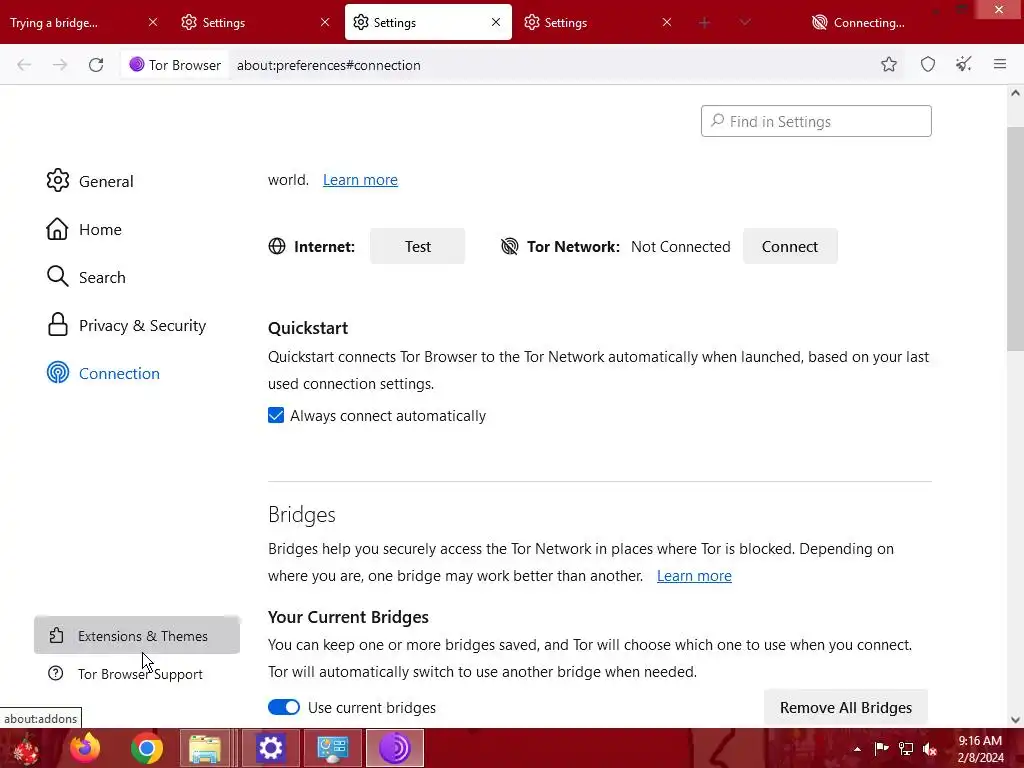Screen dimensions: 1024x768
Task: Click the Start button in taskbar
Action: 26,748
